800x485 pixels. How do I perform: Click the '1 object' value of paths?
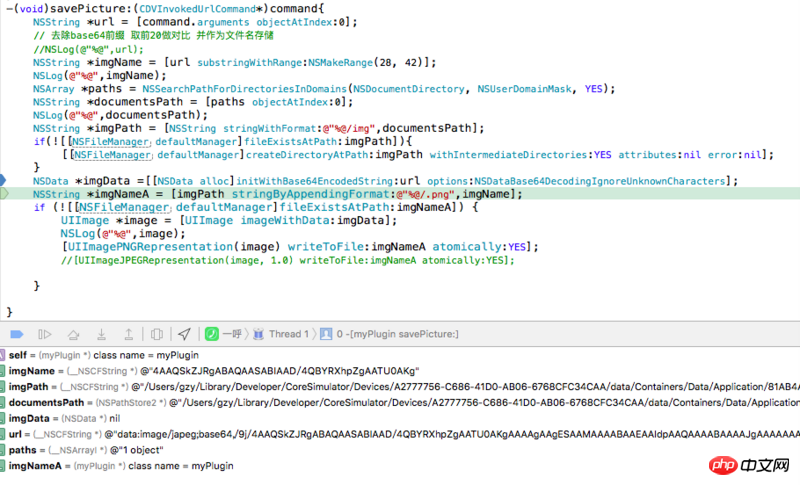(137, 450)
